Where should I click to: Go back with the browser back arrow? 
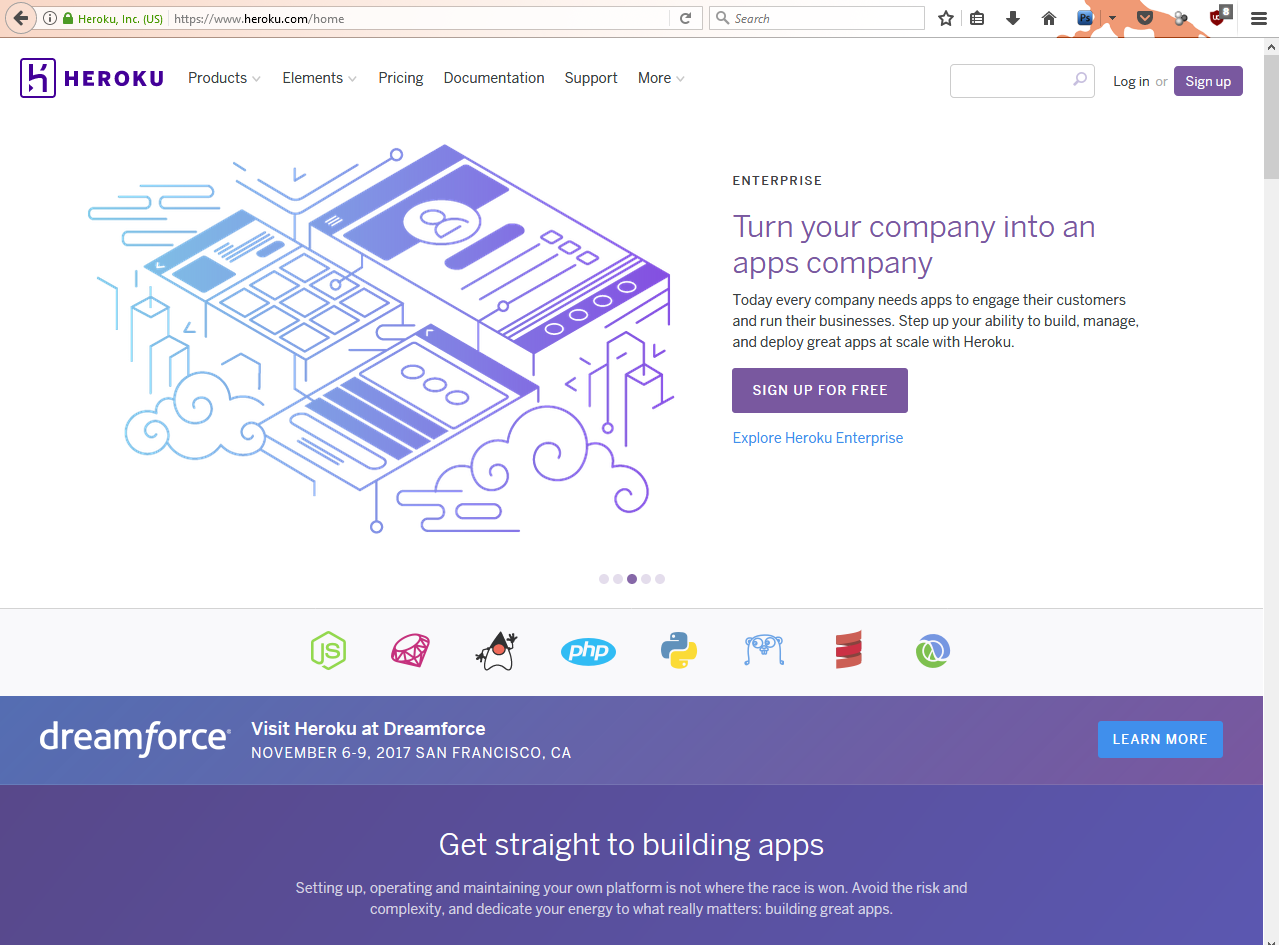click(20, 18)
